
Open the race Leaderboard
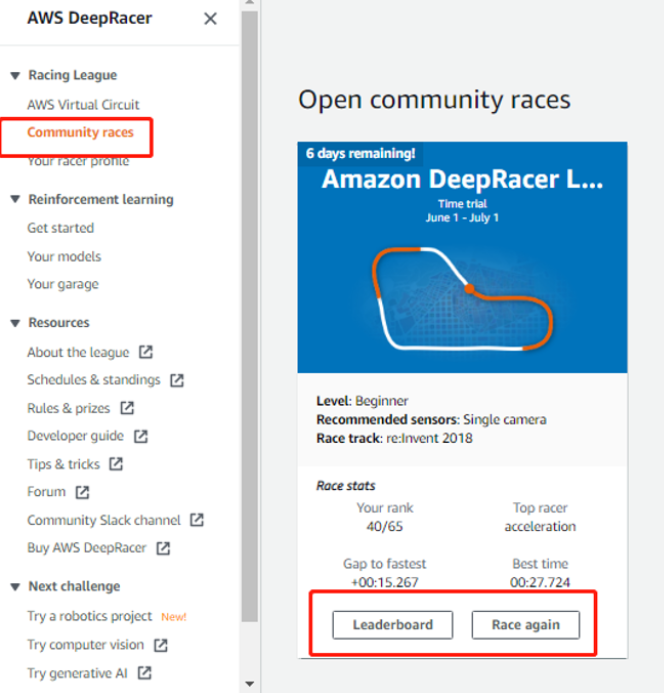(393, 625)
